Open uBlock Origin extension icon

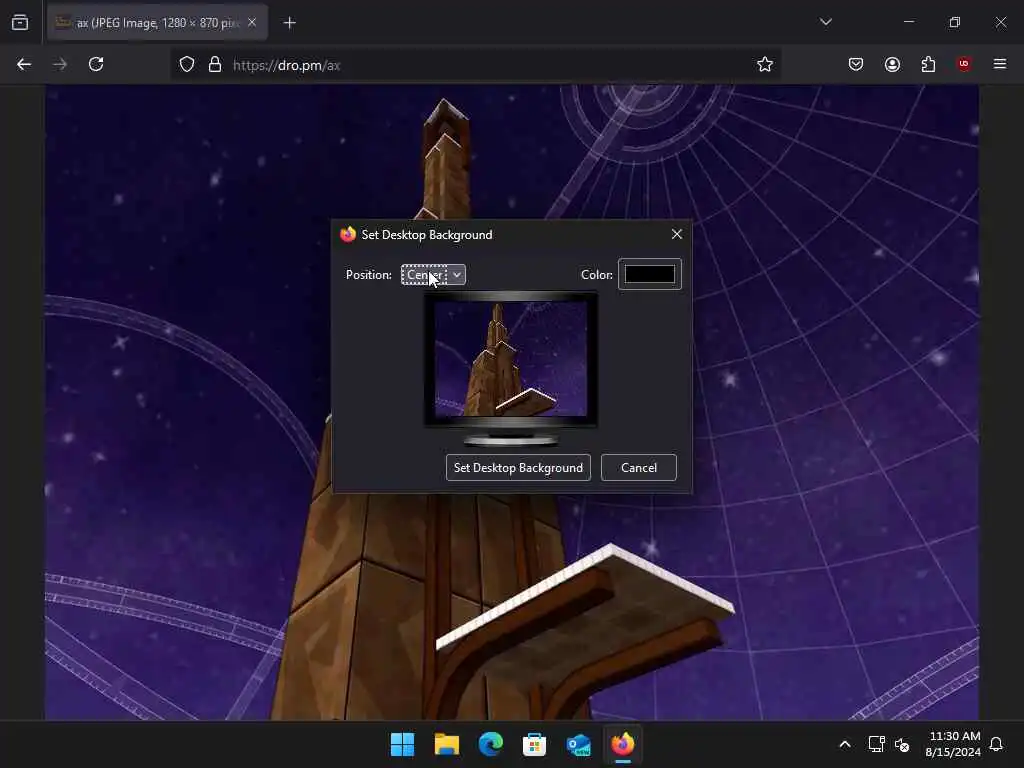pos(964,65)
